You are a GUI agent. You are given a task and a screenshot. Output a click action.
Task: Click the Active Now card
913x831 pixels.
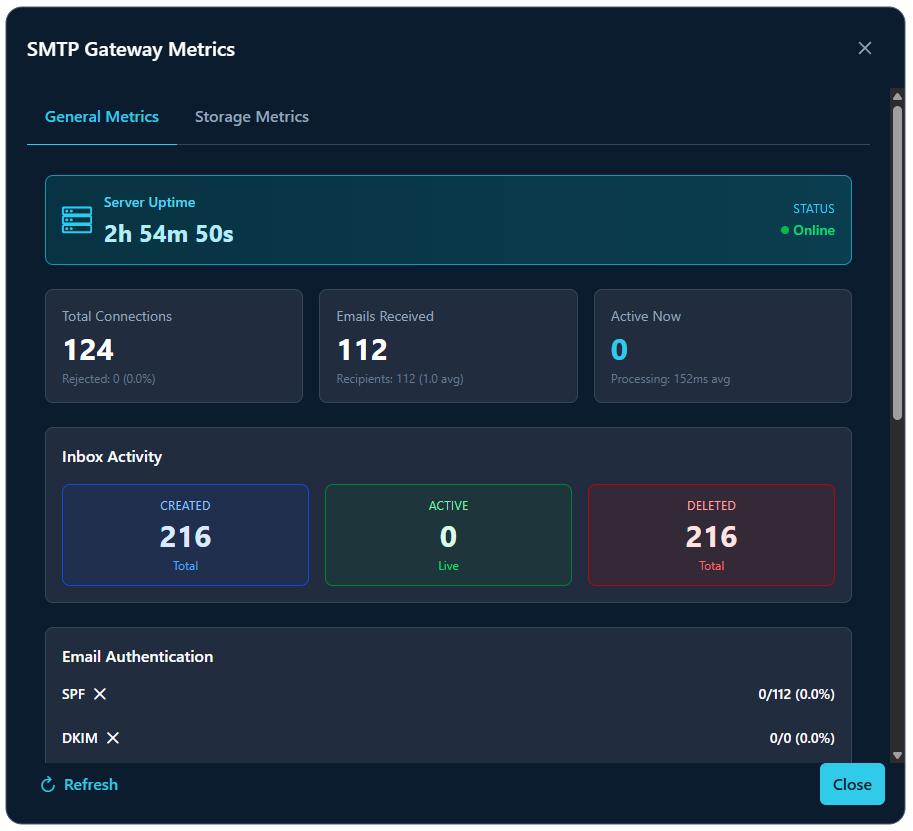[x=722, y=346]
